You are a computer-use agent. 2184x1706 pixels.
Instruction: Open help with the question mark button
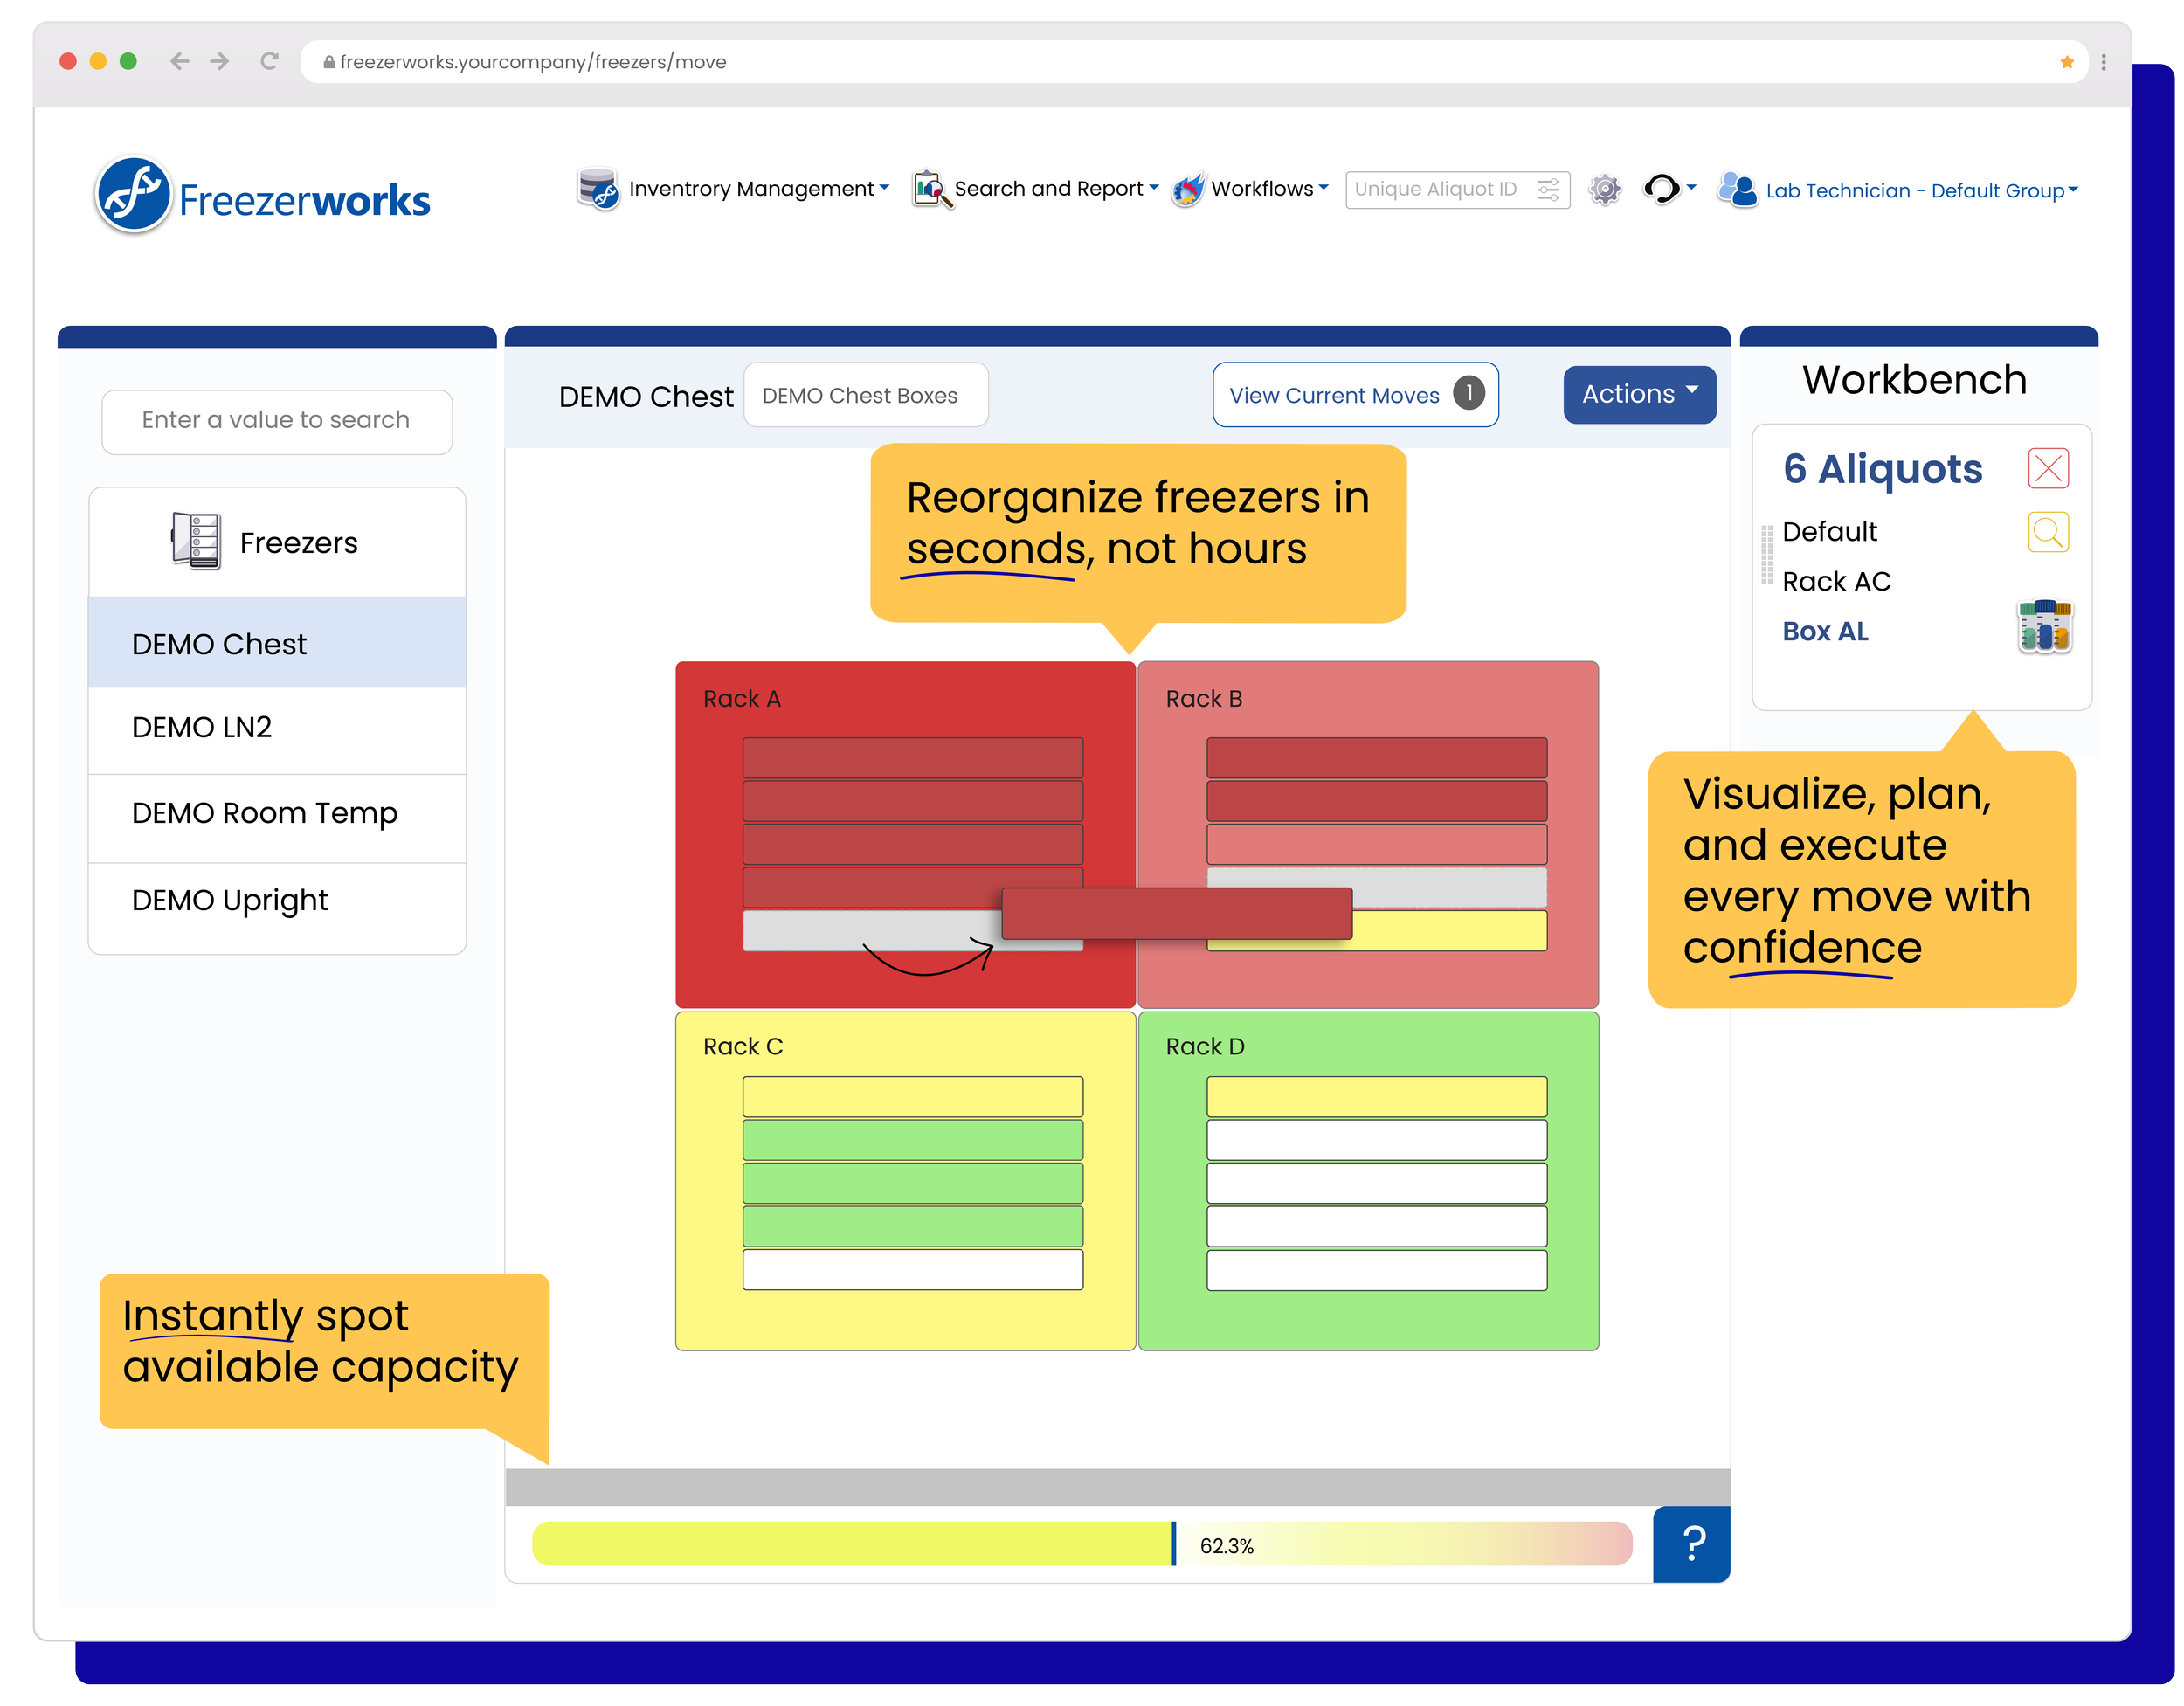tap(1691, 1543)
